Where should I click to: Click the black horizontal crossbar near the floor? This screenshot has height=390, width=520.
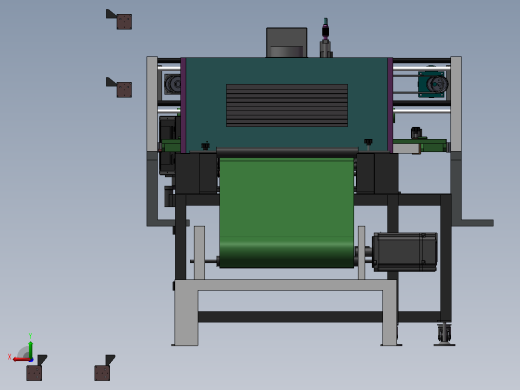(x=290, y=317)
